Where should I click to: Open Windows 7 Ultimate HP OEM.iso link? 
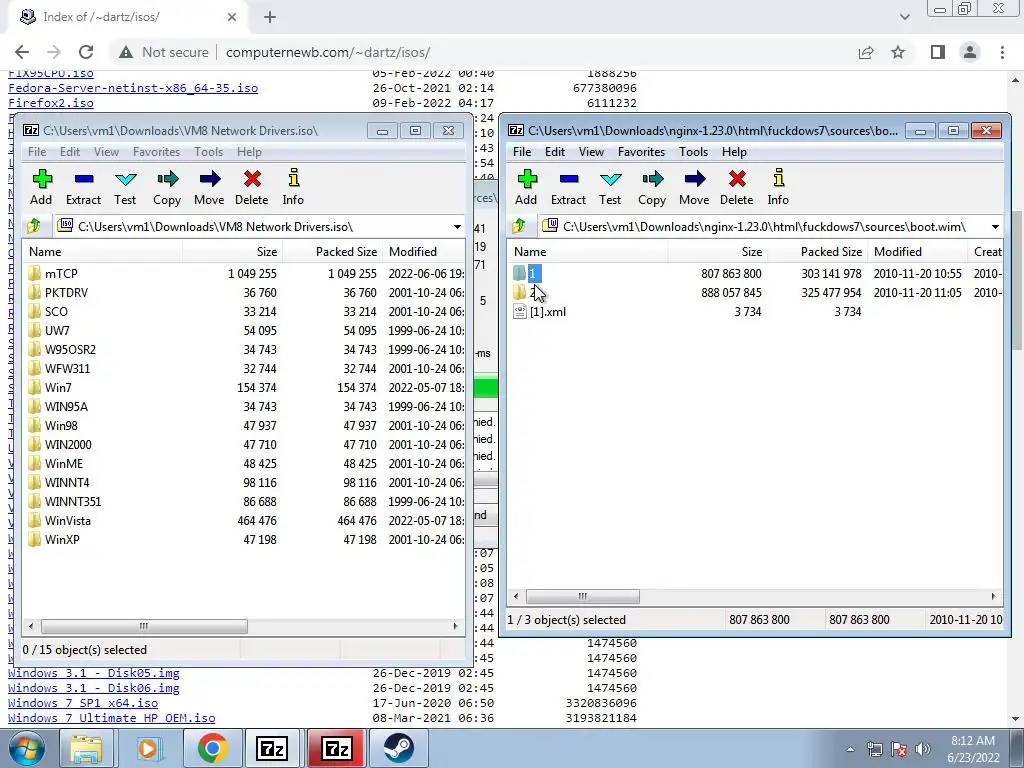tap(112, 718)
